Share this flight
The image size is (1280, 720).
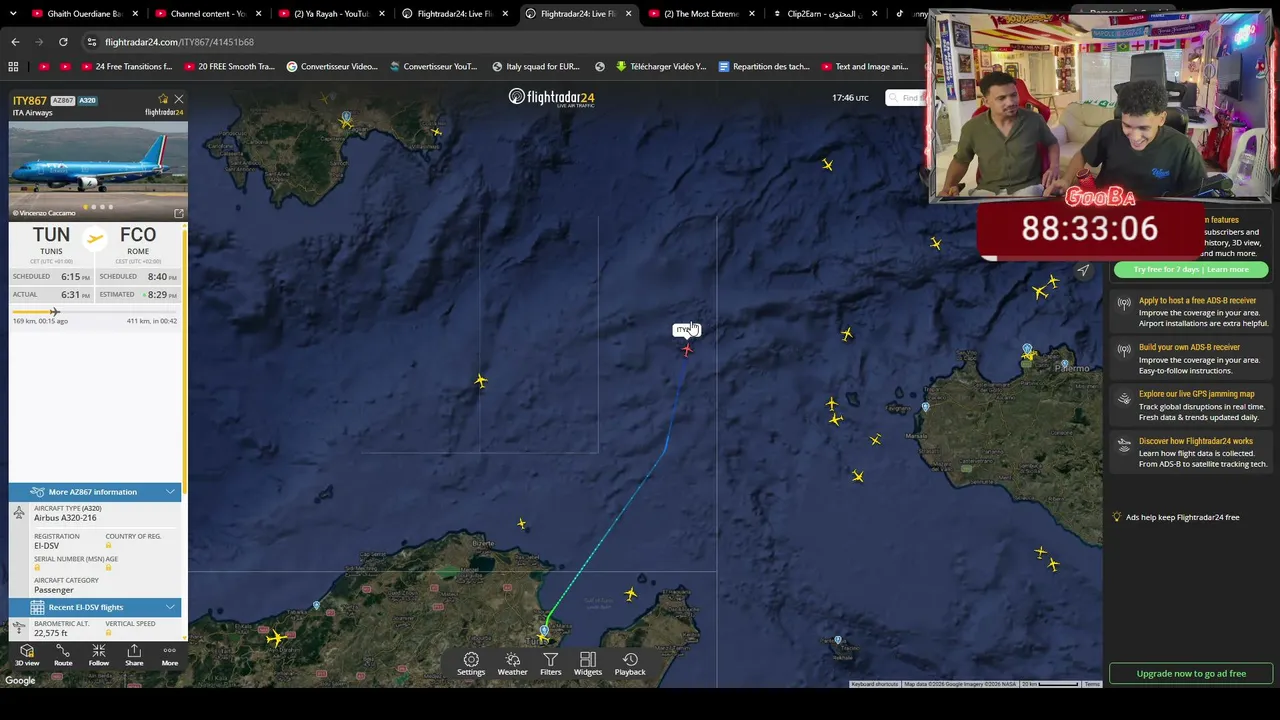(x=134, y=655)
